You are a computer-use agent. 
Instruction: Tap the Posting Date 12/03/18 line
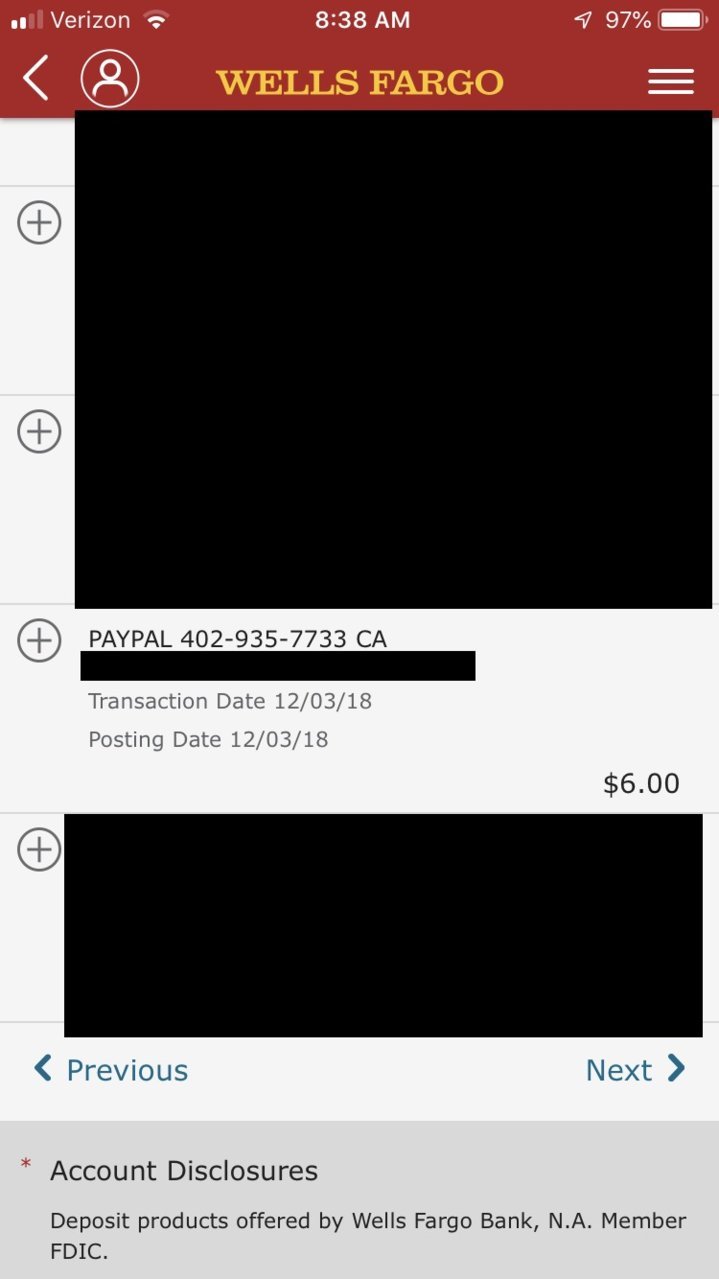tap(208, 740)
